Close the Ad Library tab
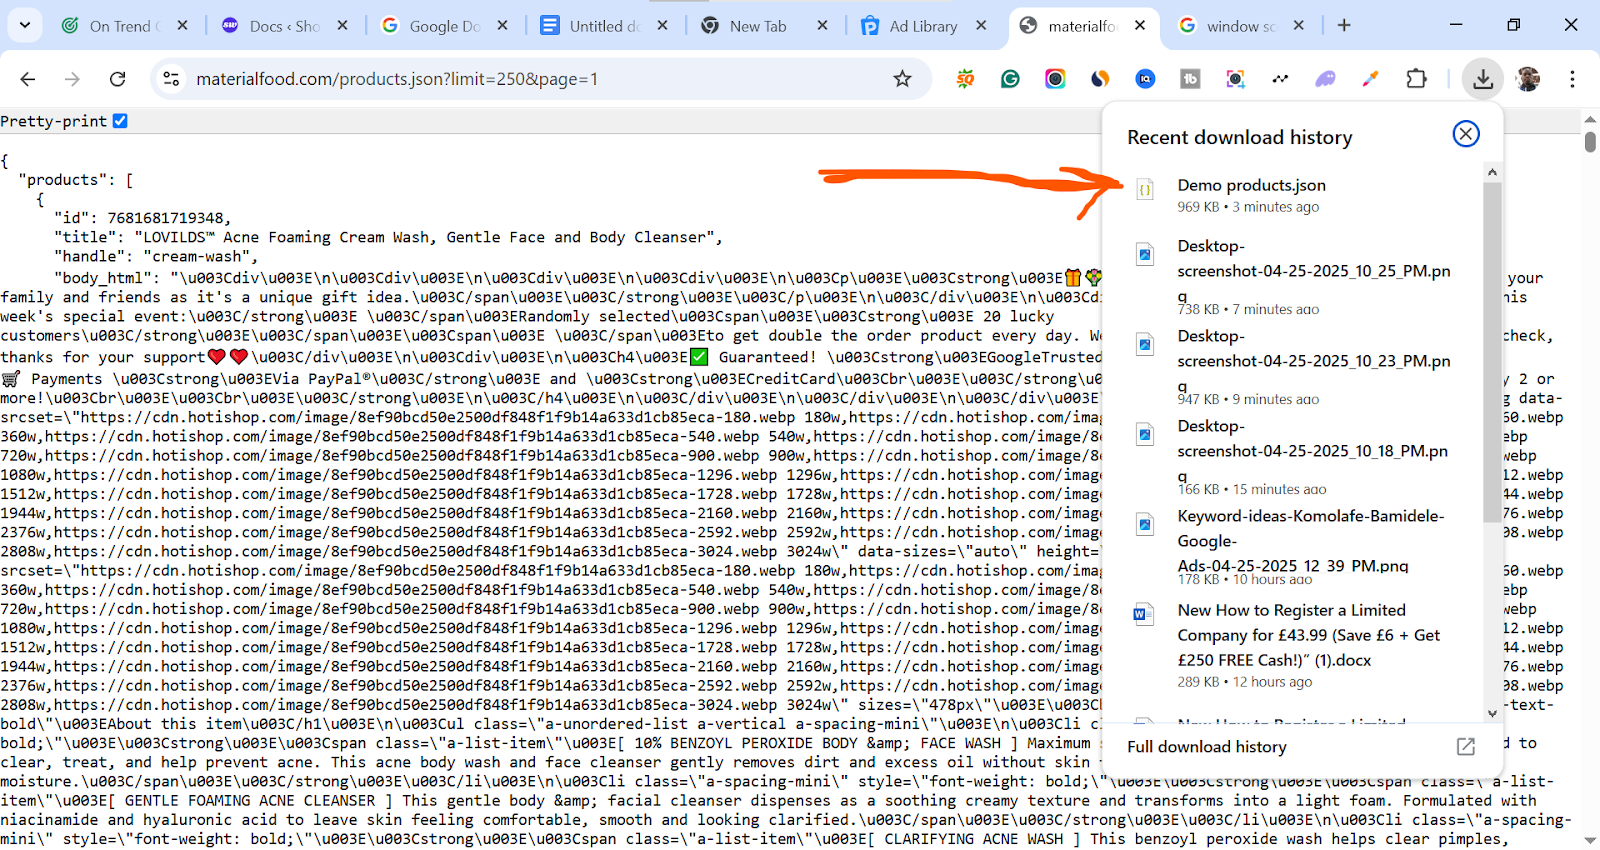 [x=981, y=26]
